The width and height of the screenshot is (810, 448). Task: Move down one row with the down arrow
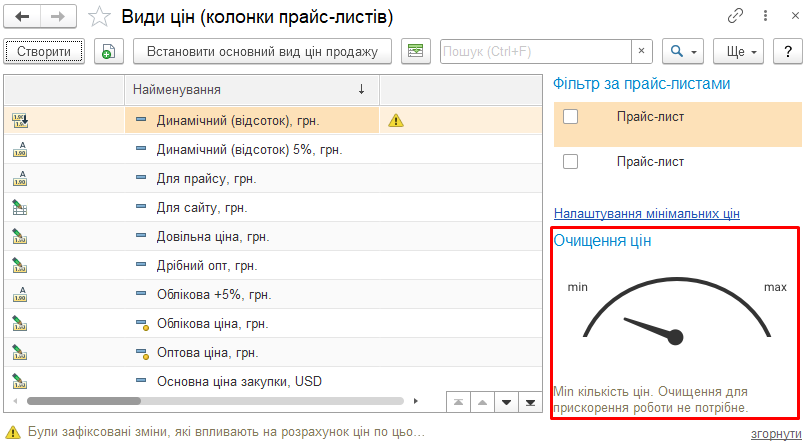point(506,403)
